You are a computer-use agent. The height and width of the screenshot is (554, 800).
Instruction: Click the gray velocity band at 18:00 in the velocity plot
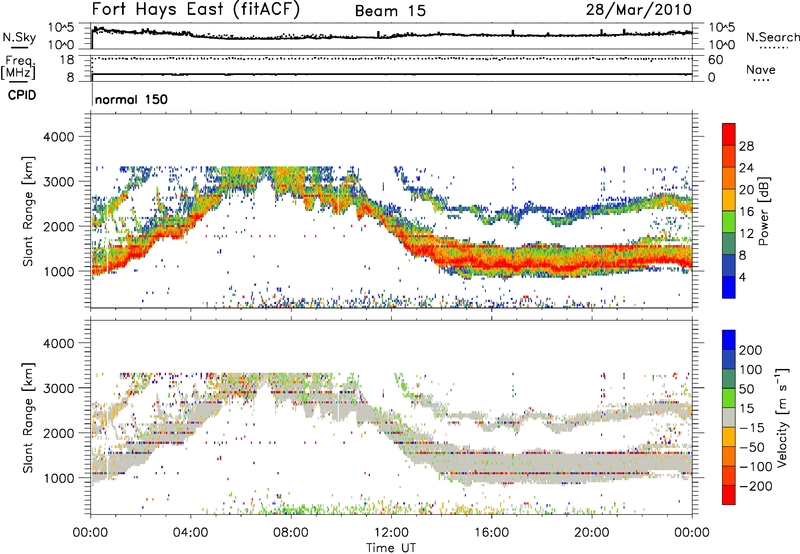[x=541, y=465]
